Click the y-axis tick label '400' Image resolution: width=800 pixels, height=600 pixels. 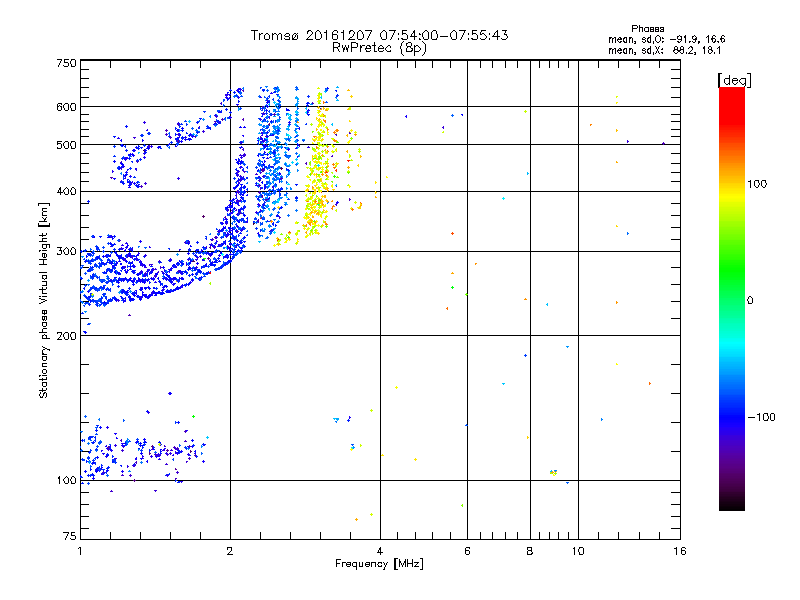[66, 191]
